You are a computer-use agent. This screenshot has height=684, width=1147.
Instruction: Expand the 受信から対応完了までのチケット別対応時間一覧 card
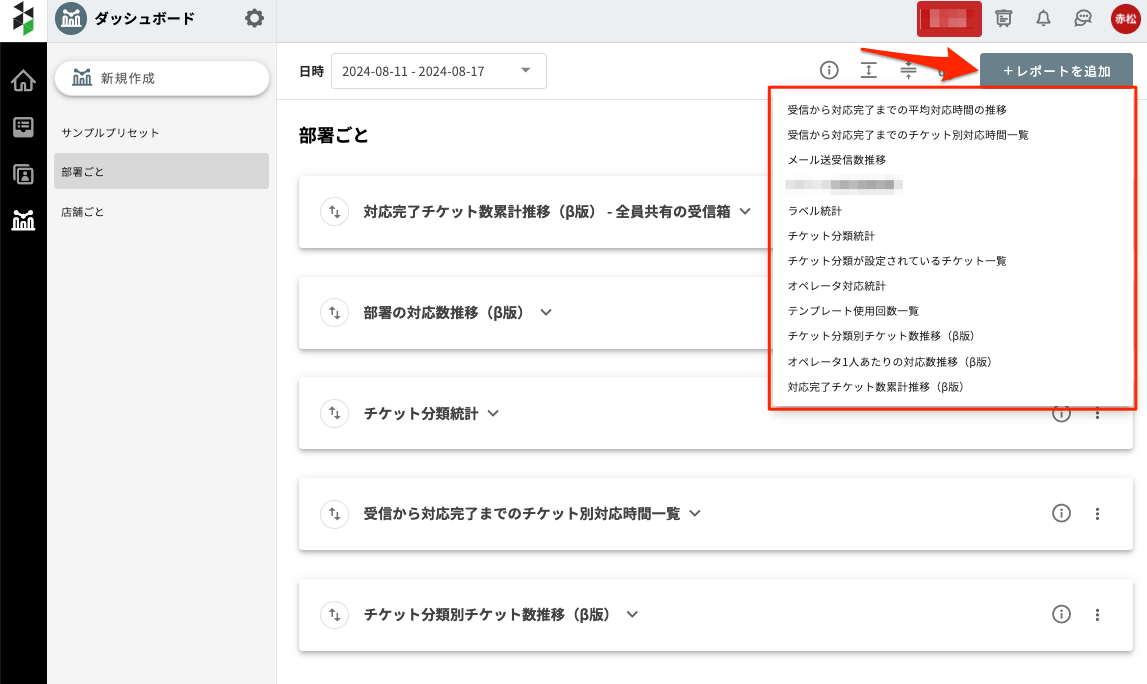coord(696,514)
